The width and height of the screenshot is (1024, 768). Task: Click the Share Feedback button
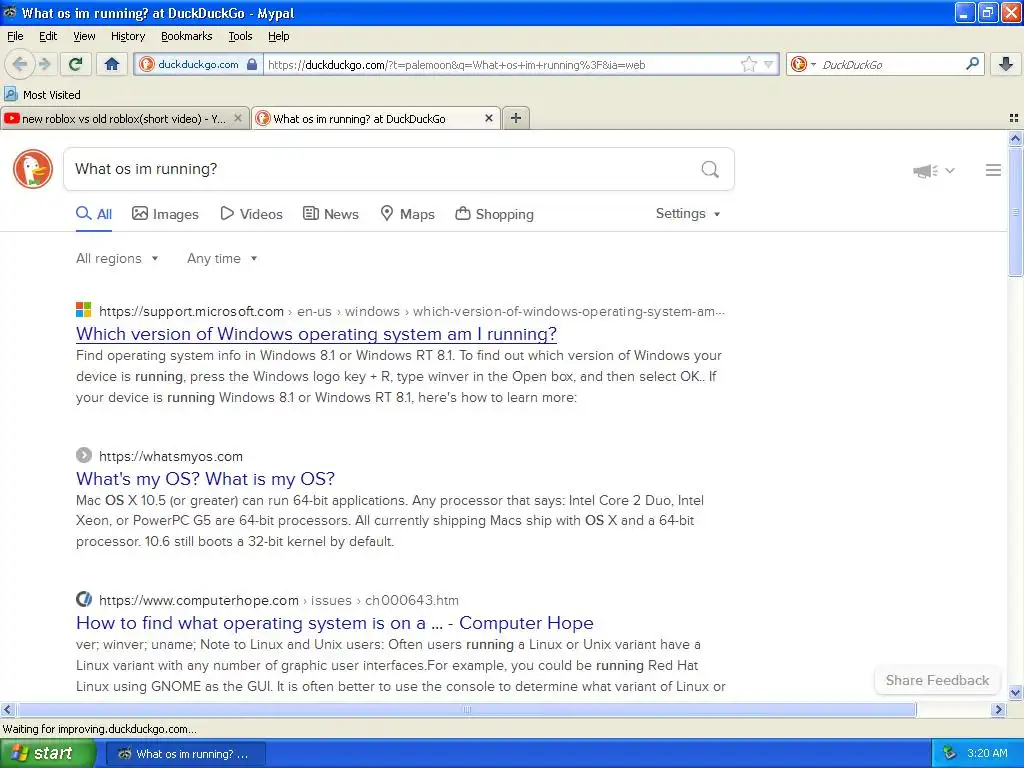[937, 680]
